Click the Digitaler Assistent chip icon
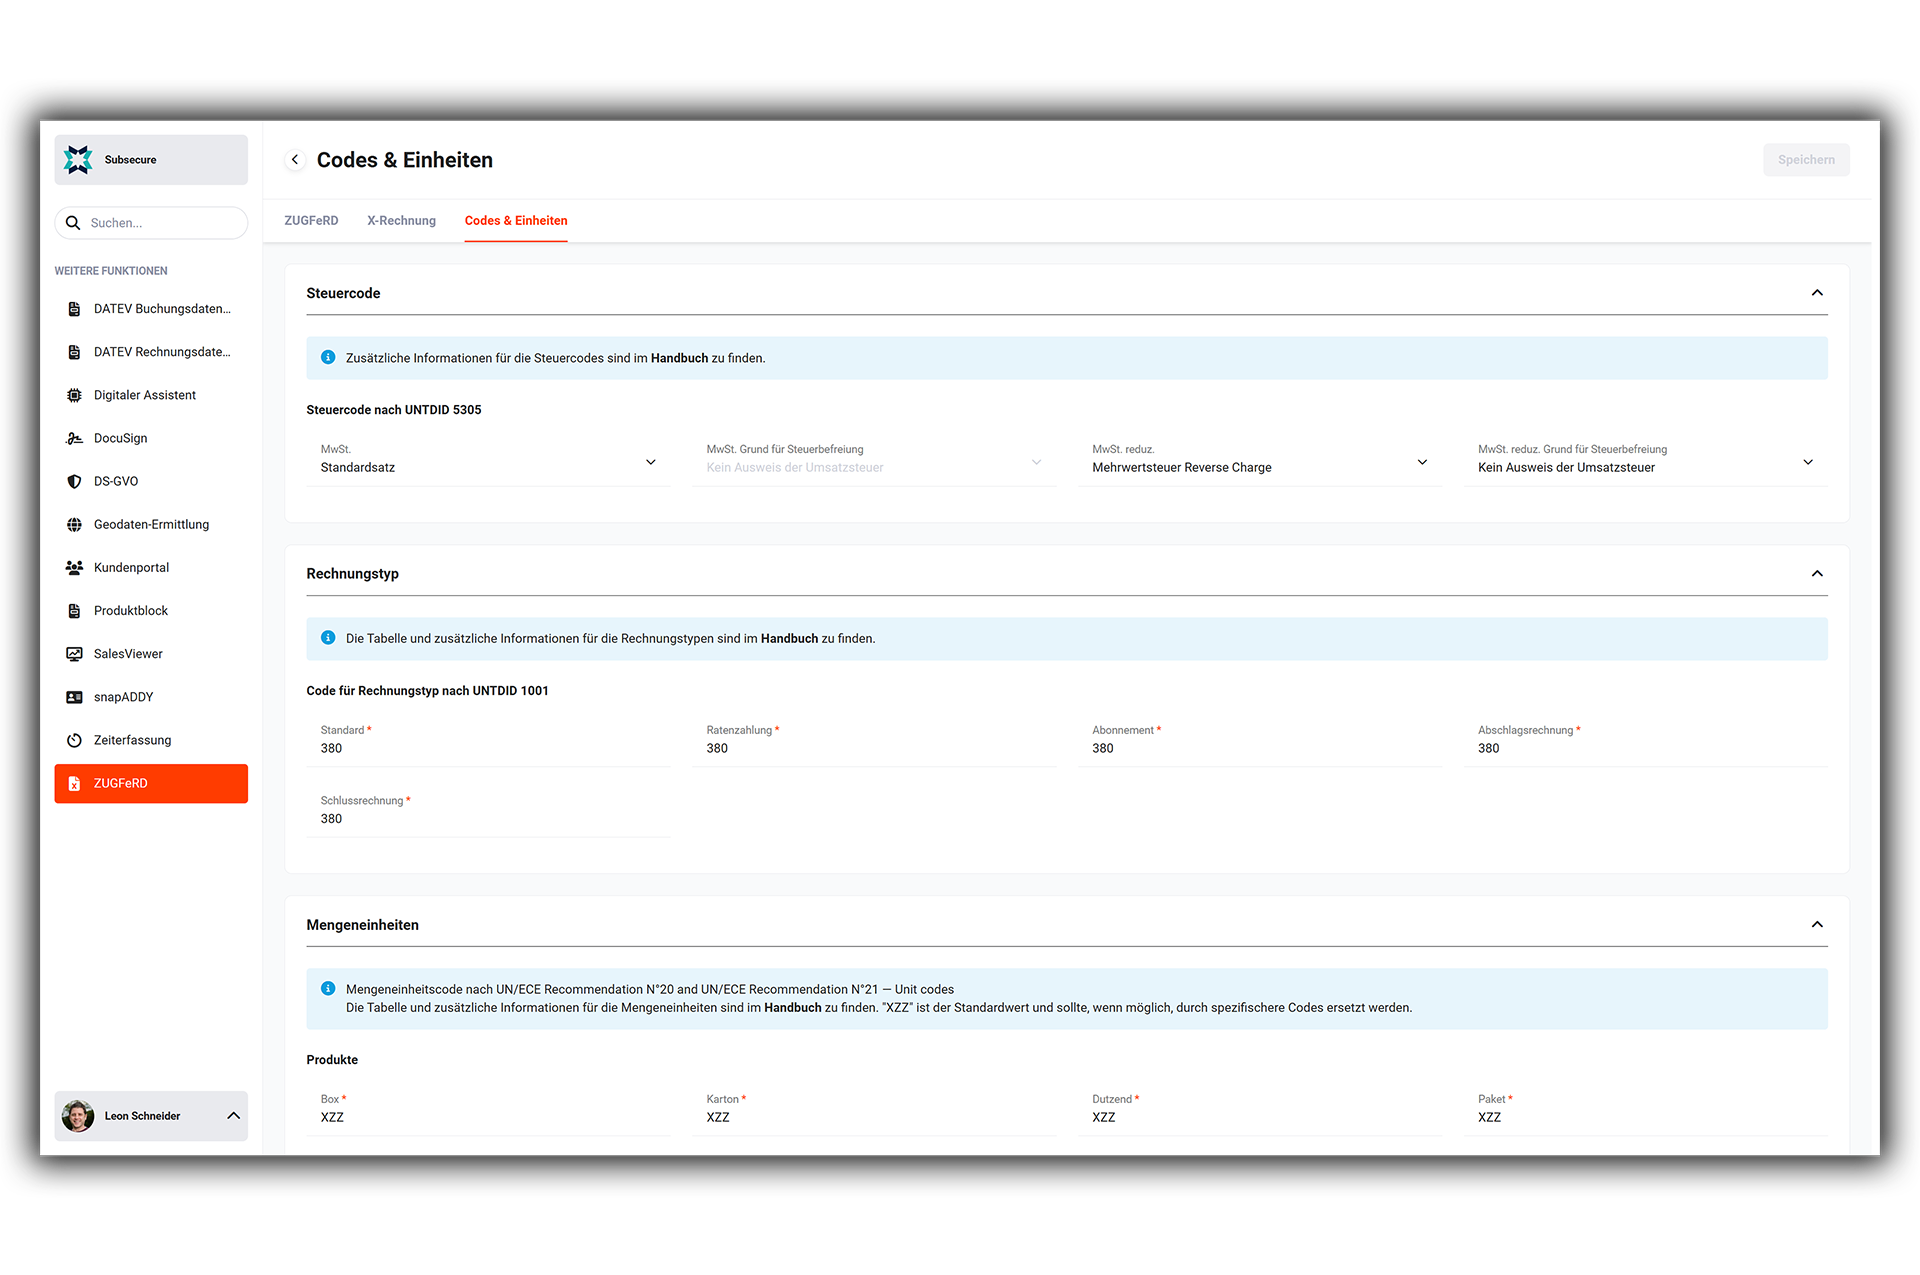This screenshot has width=1920, height=1275. point(74,395)
